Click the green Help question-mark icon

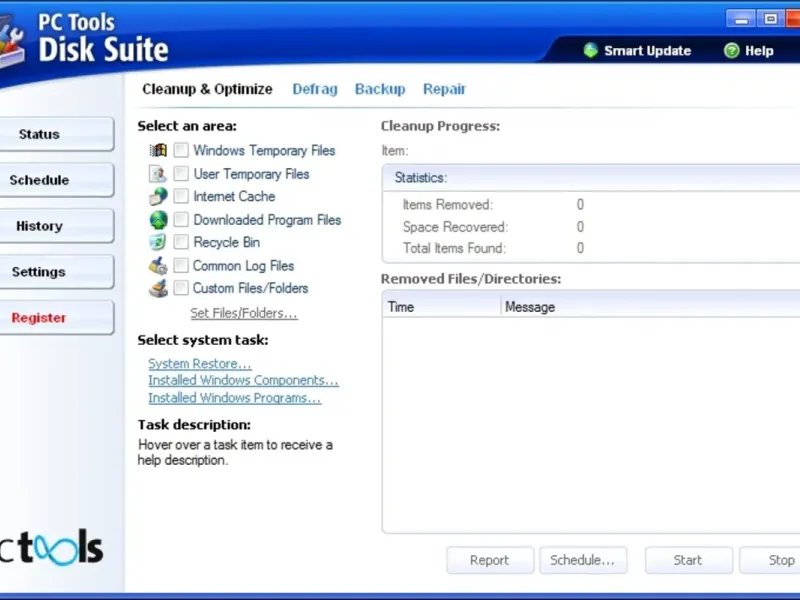[732, 51]
